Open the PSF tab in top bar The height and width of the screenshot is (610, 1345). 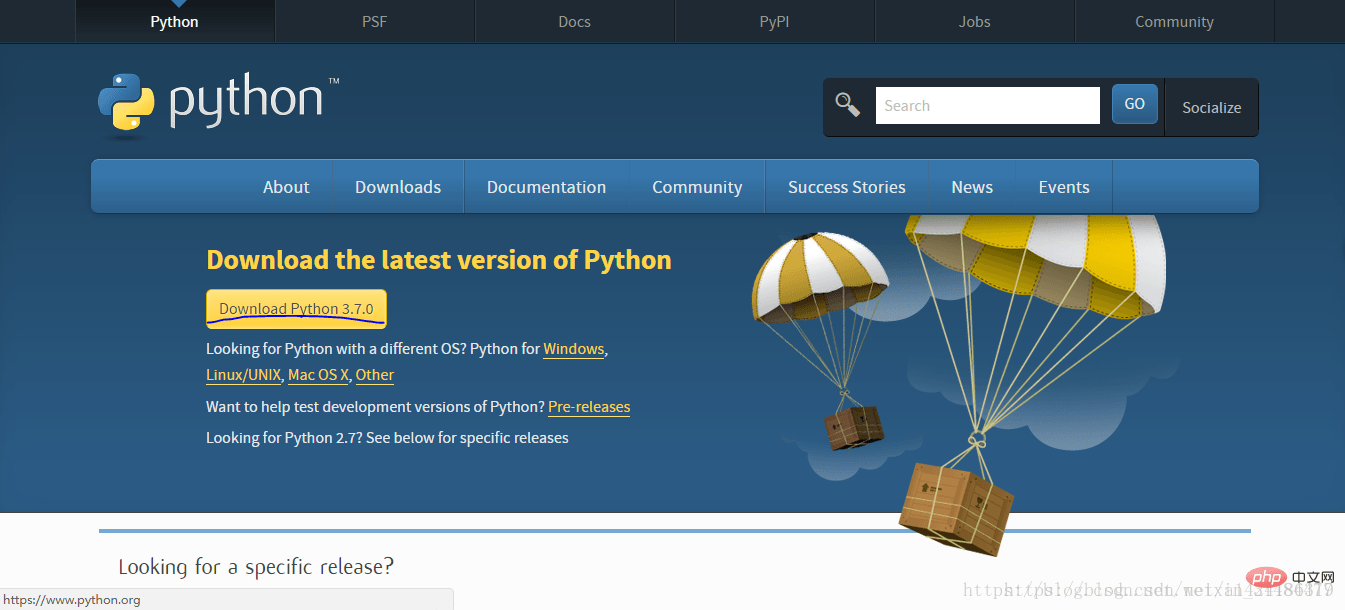pyautogui.click(x=374, y=22)
